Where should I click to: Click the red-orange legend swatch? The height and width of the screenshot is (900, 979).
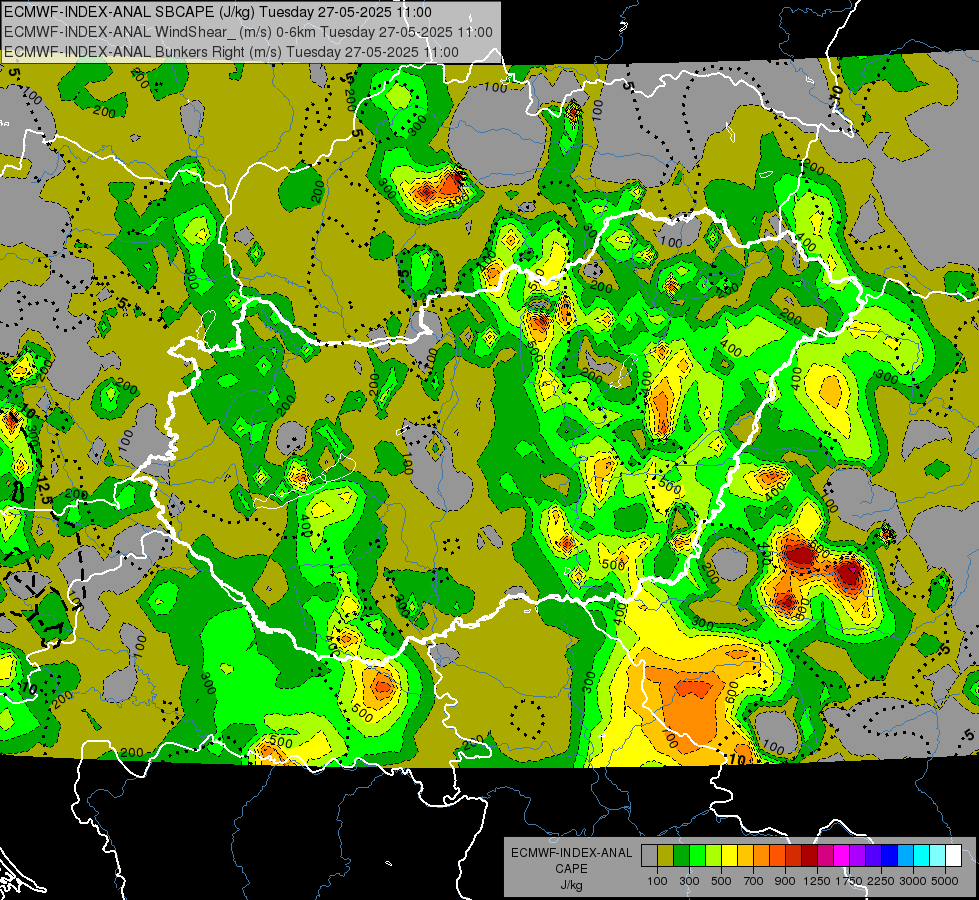click(777, 856)
